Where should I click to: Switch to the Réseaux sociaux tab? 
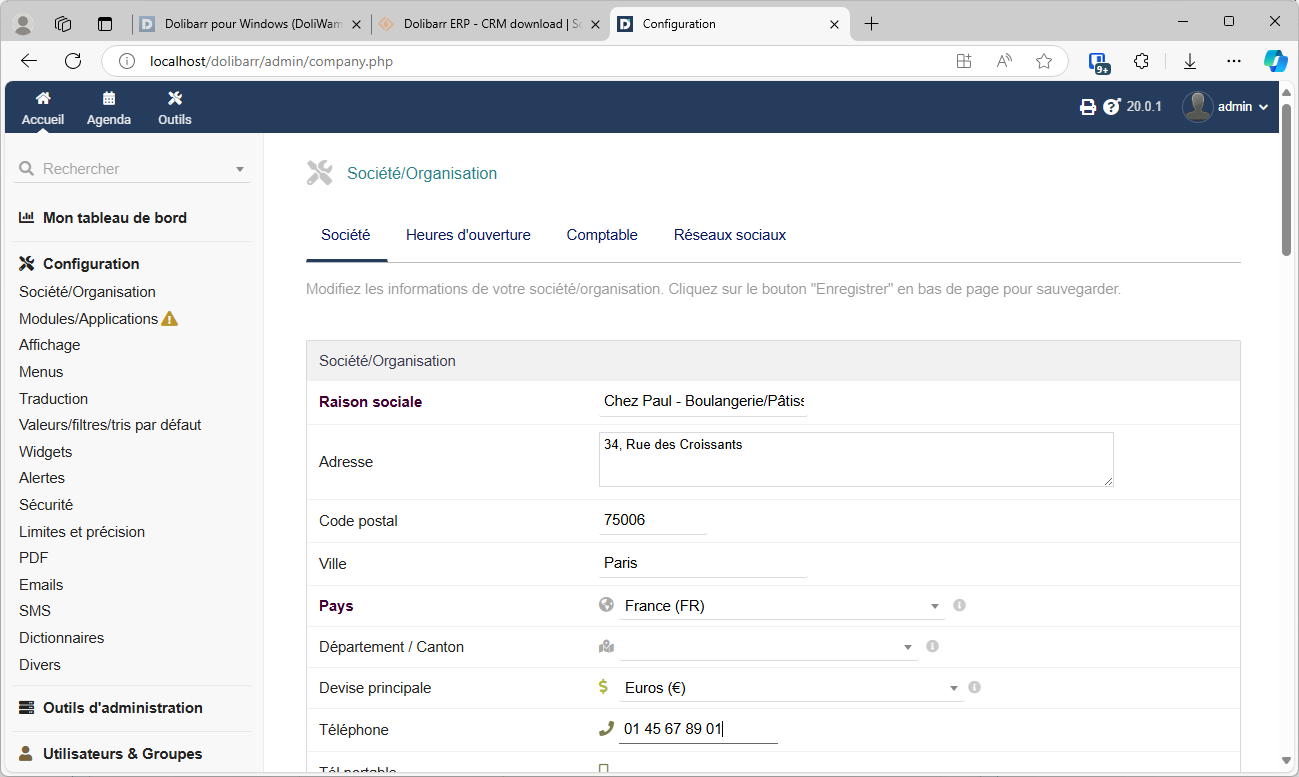tap(729, 235)
